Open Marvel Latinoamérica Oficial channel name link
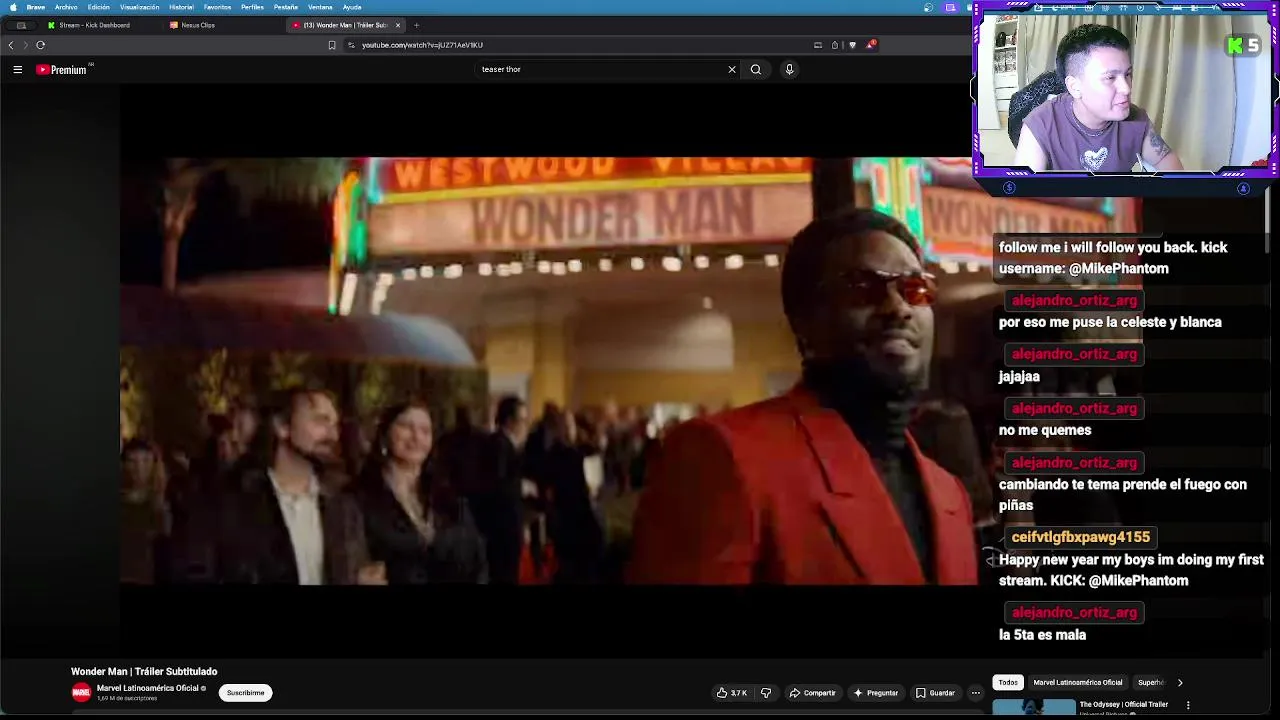Image resolution: width=1280 pixels, height=720 pixels. [148, 688]
